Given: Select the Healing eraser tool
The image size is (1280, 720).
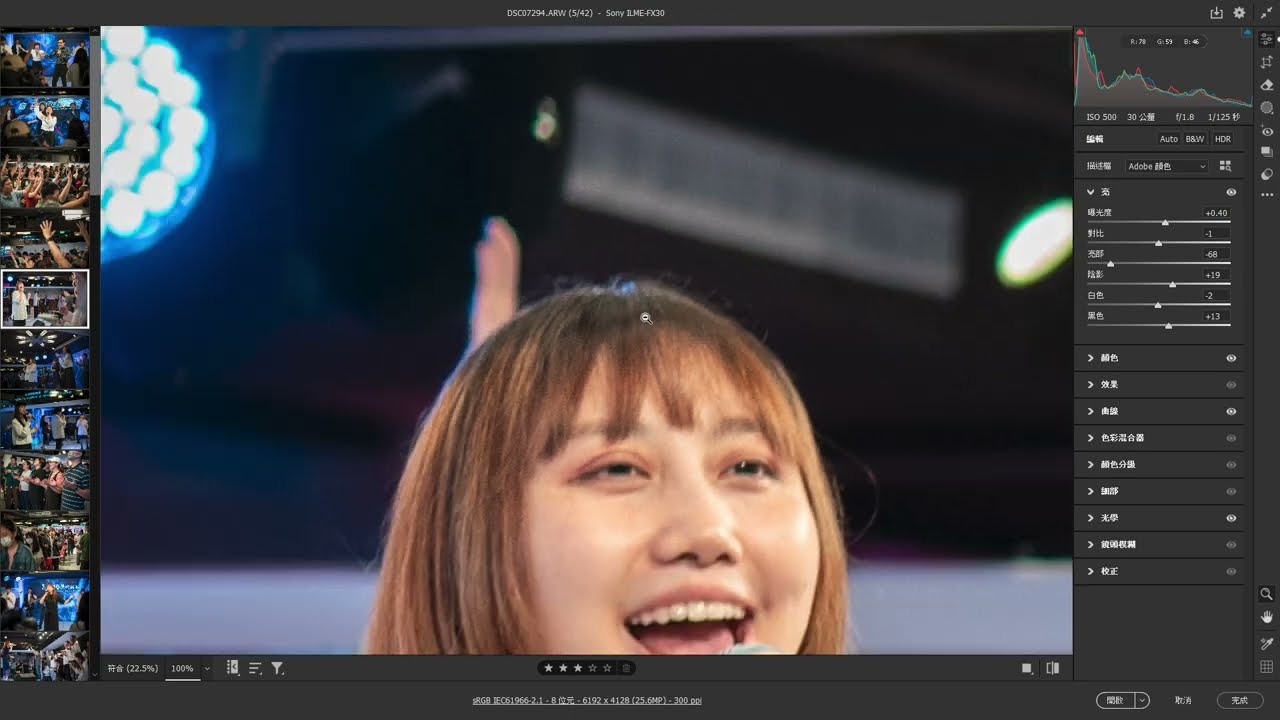Looking at the screenshot, I should pyautogui.click(x=1267, y=85).
